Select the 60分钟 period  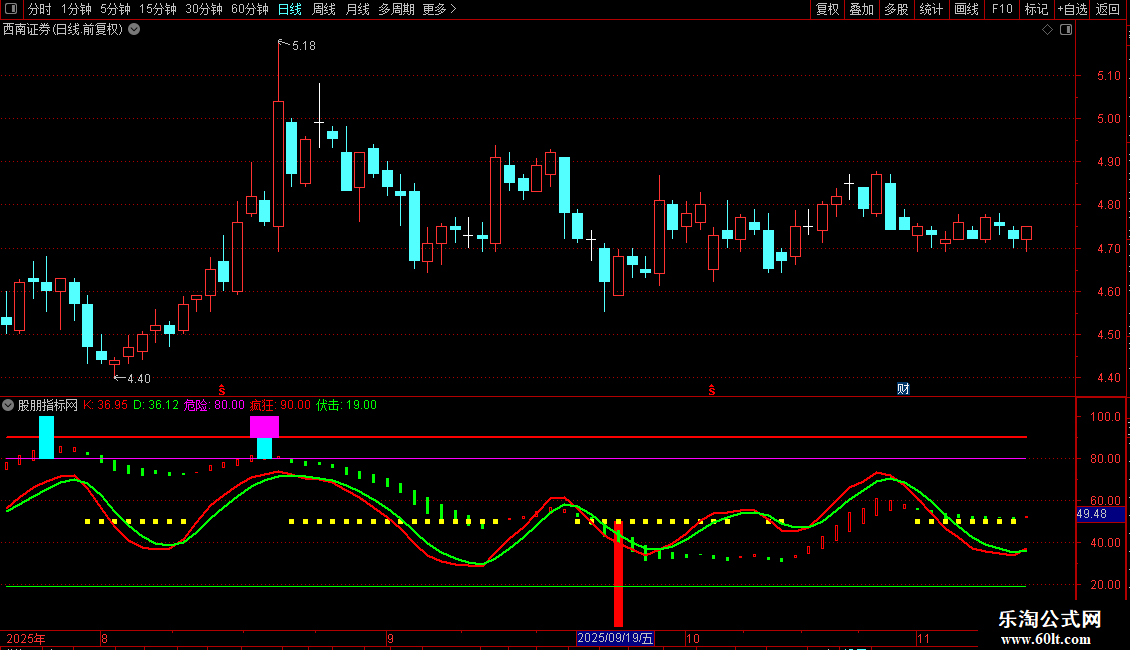coord(250,9)
